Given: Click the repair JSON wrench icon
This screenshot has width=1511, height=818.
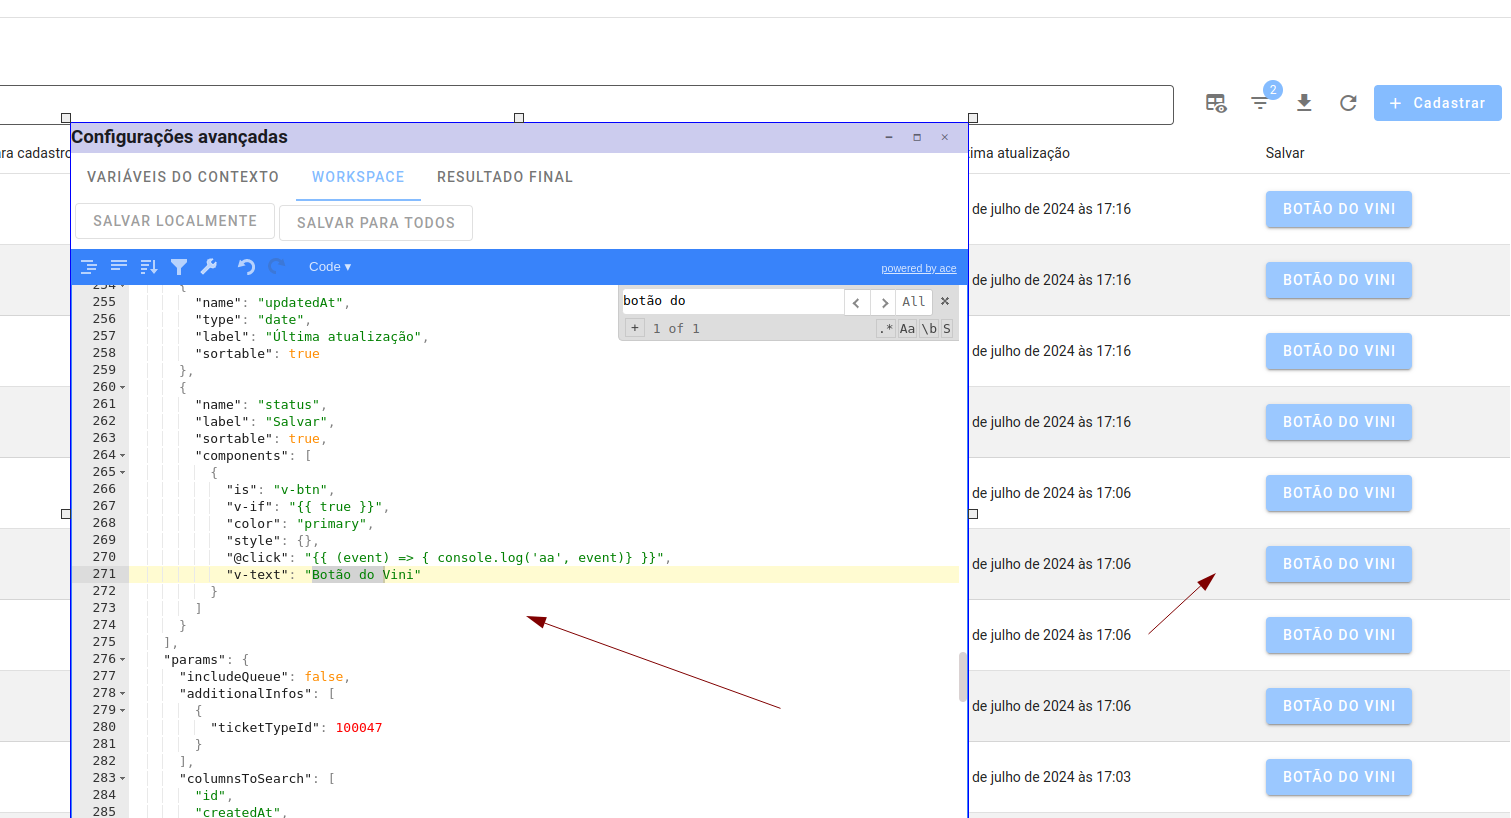Looking at the screenshot, I should click(x=209, y=266).
